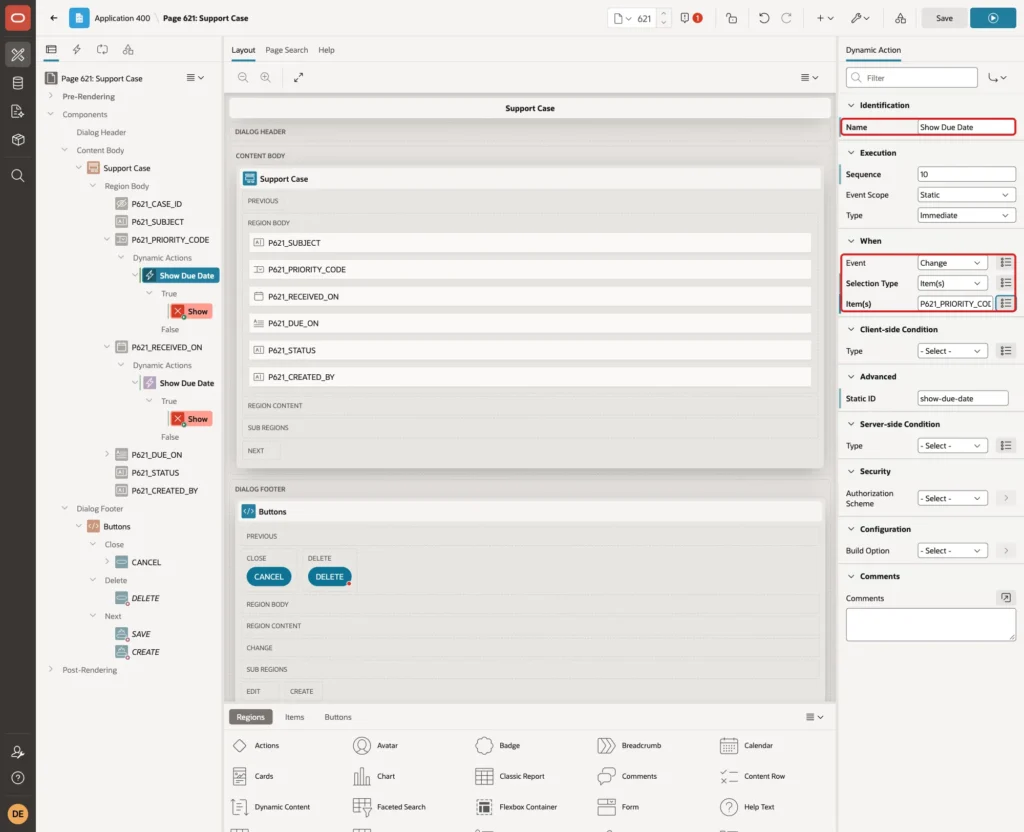Click the Name input field
The image size is (1024, 832).
click(966, 127)
